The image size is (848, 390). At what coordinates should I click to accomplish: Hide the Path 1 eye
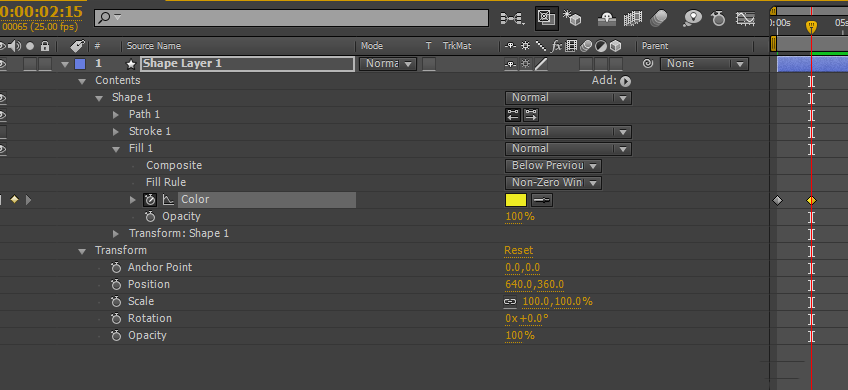pos(3,115)
